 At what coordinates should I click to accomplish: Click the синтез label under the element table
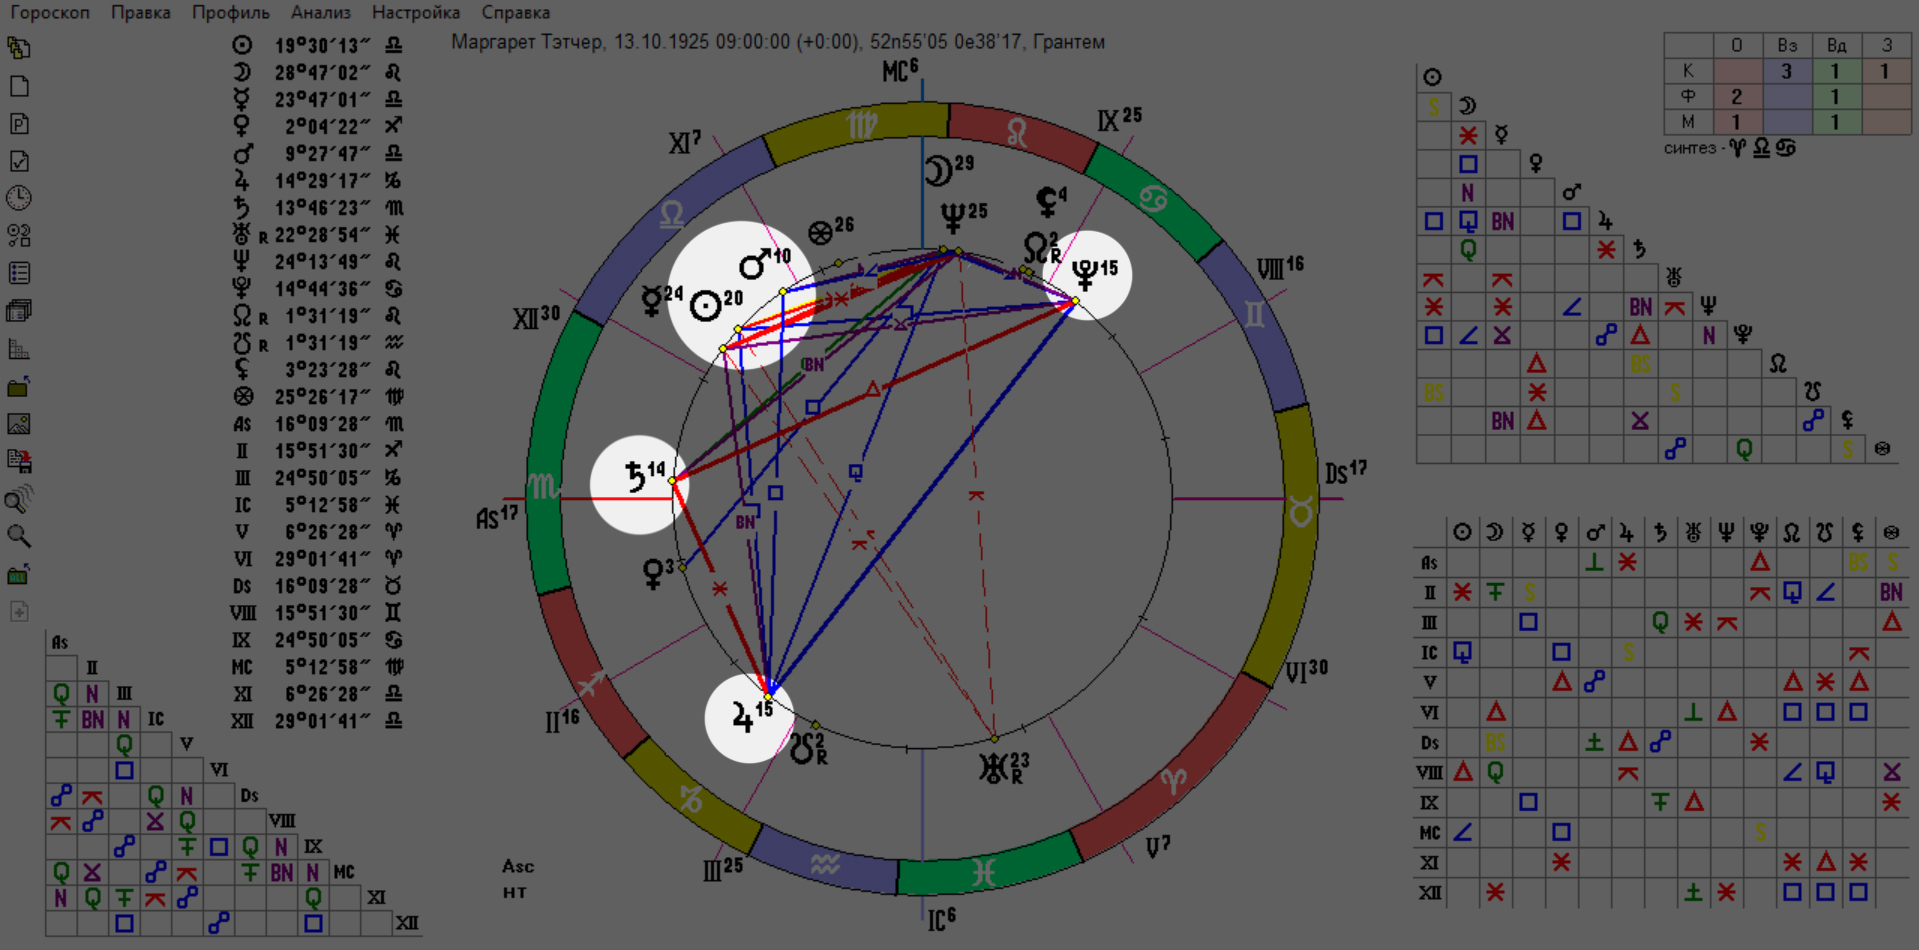click(1689, 148)
